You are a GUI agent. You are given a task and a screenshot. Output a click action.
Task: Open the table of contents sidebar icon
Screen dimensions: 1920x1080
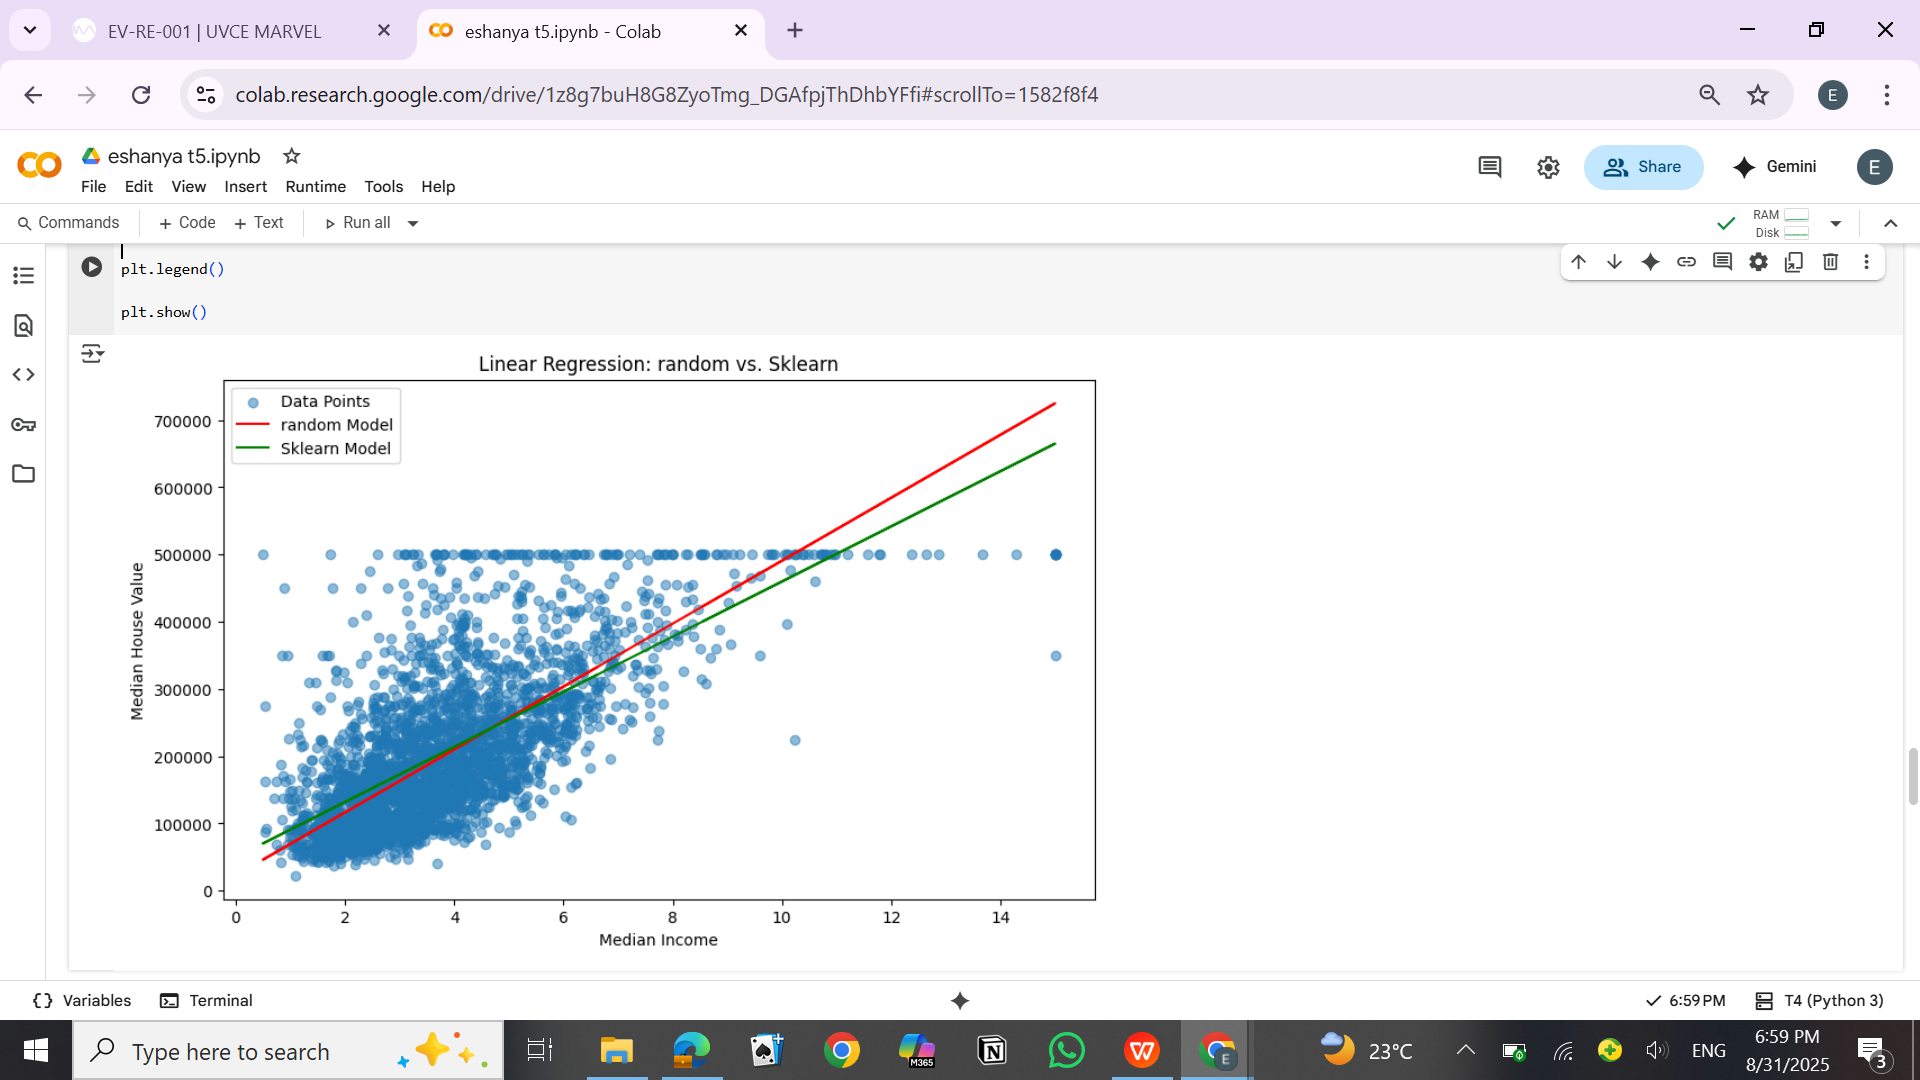coord(23,275)
